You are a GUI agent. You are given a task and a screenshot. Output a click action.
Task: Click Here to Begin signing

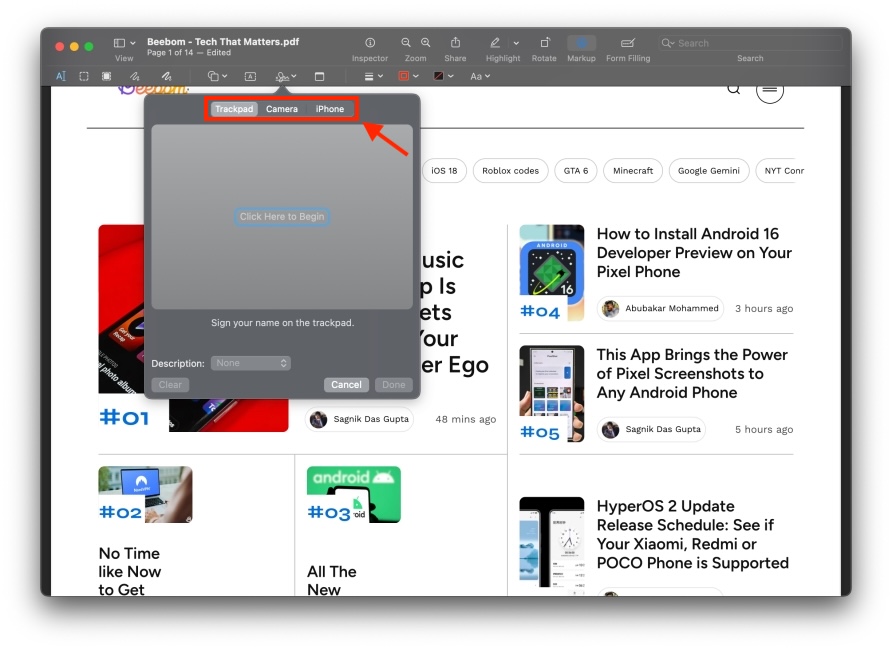[282, 217]
